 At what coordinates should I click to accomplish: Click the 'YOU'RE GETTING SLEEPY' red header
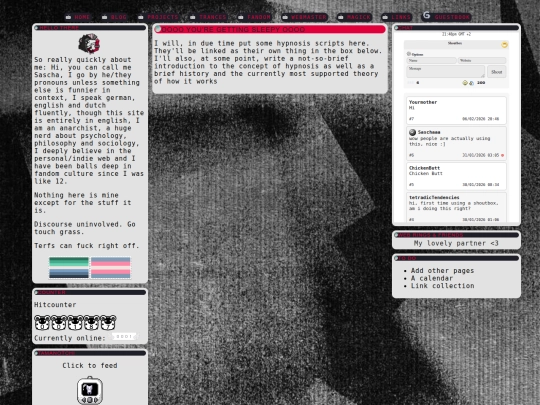pos(270,30)
